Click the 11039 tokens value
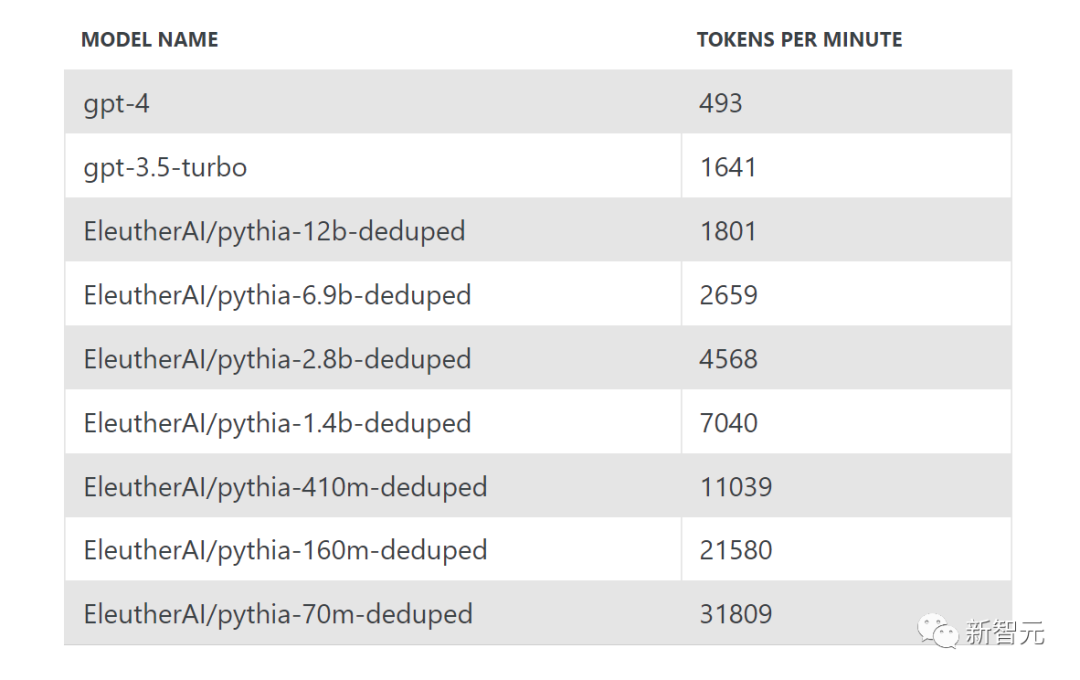The height and width of the screenshot is (680, 1080). click(735, 487)
